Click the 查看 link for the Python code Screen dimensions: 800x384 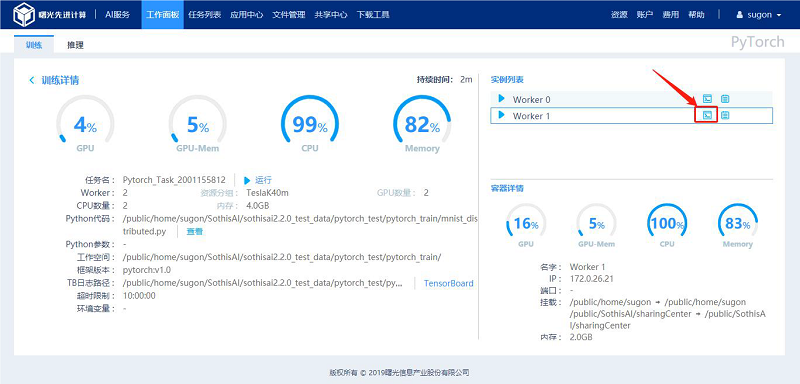pyautogui.click(x=194, y=232)
